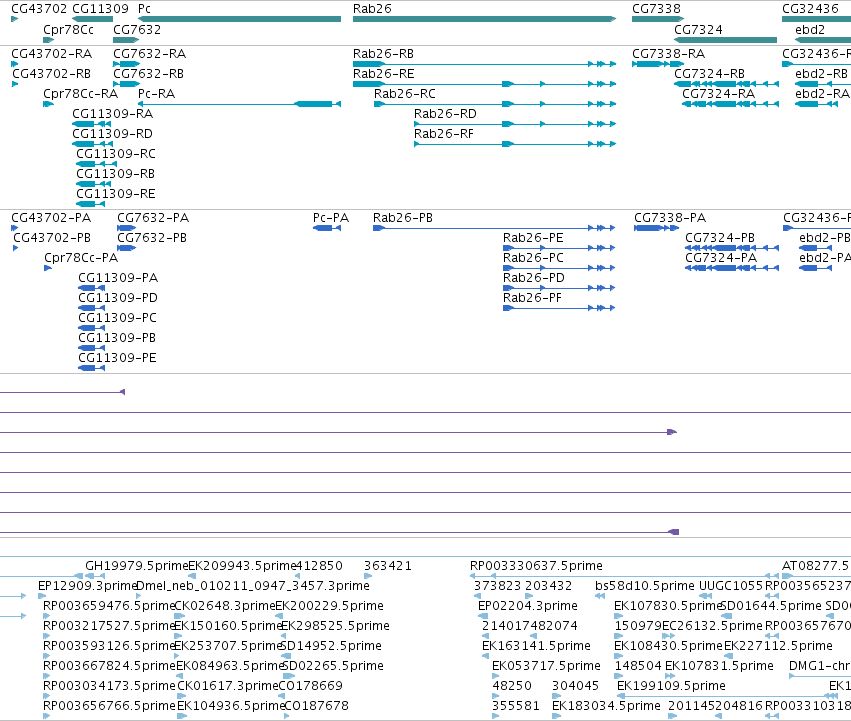Image resolution: width=851 pixels, height=721 pixels.
Task: Select the EP12909.3prime feature
Action: pos(87,586)
